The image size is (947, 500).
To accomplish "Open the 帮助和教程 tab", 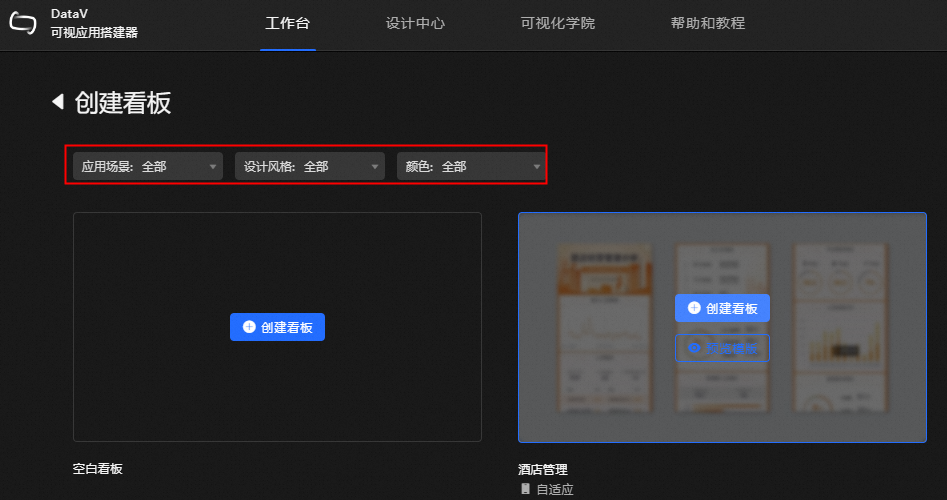I will (x=707, y=24).
